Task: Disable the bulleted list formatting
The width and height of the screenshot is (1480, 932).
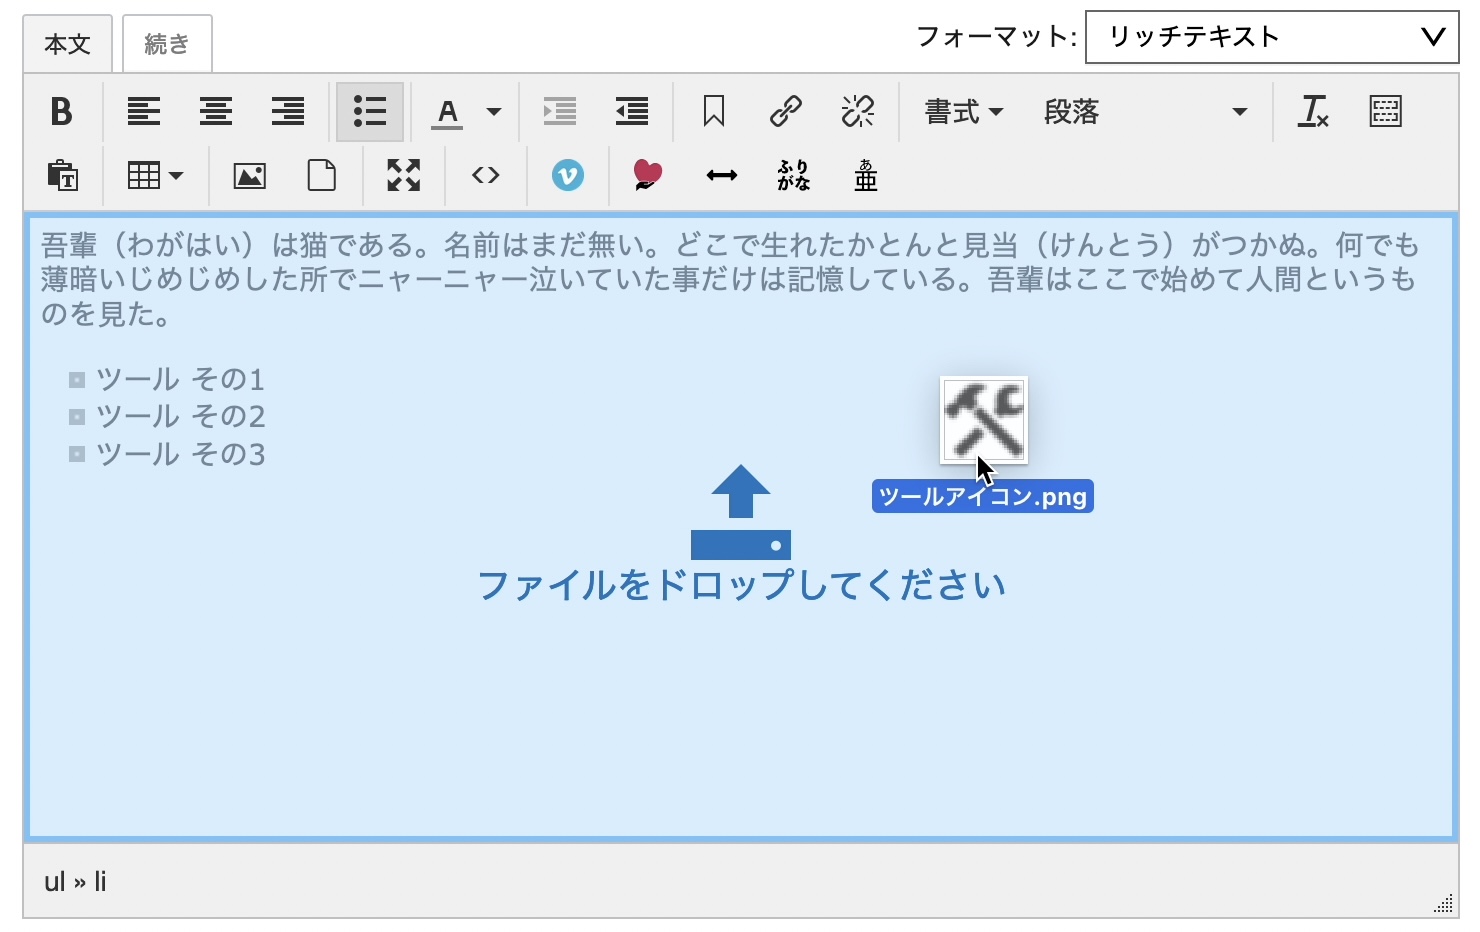Action: 369,112
